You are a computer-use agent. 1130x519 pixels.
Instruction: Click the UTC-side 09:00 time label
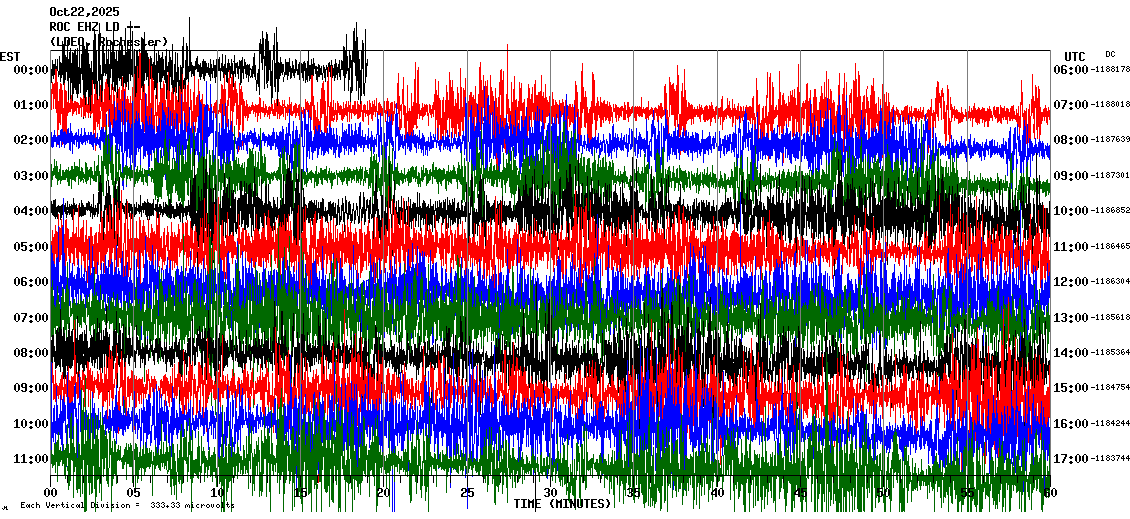pyautogui.click(x=1071, y=175)
